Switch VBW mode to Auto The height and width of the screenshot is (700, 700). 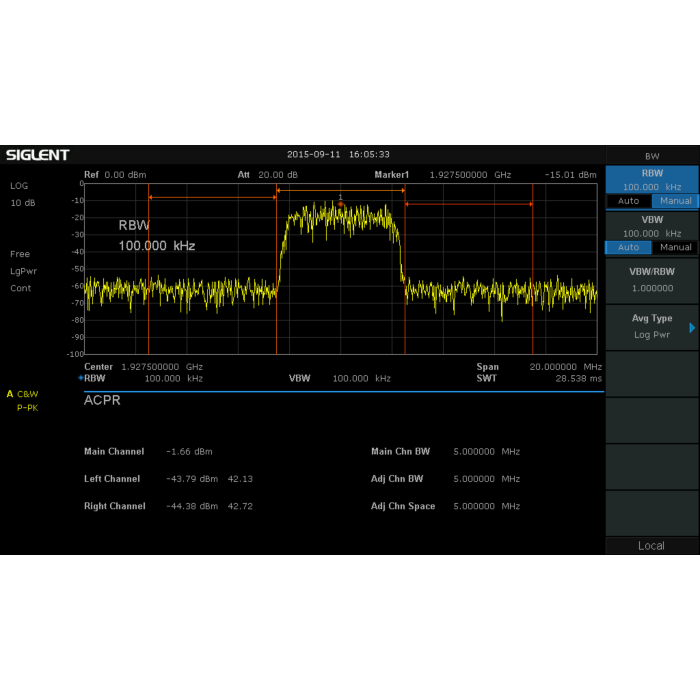[x=628, y=247]
